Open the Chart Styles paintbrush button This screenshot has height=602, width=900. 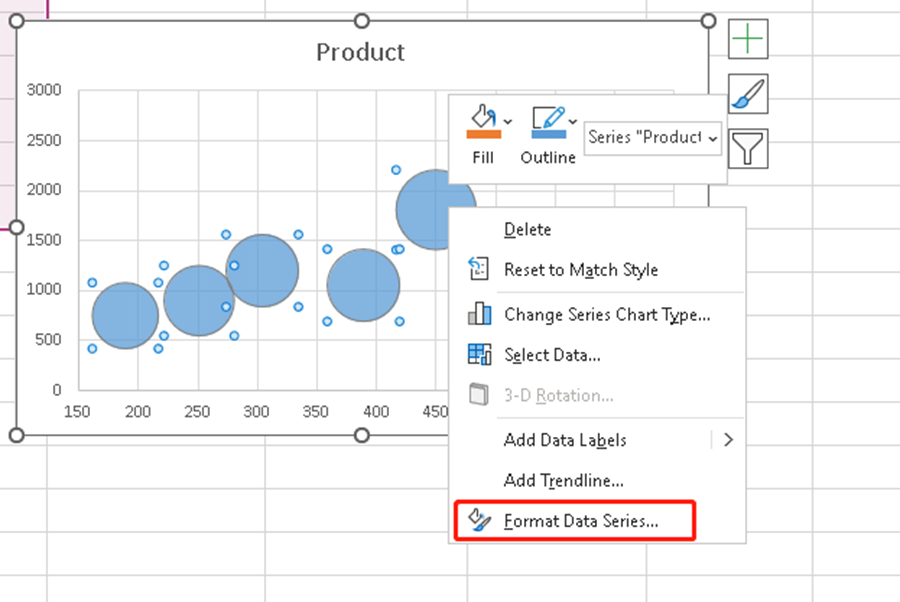(x=748, y=94)
